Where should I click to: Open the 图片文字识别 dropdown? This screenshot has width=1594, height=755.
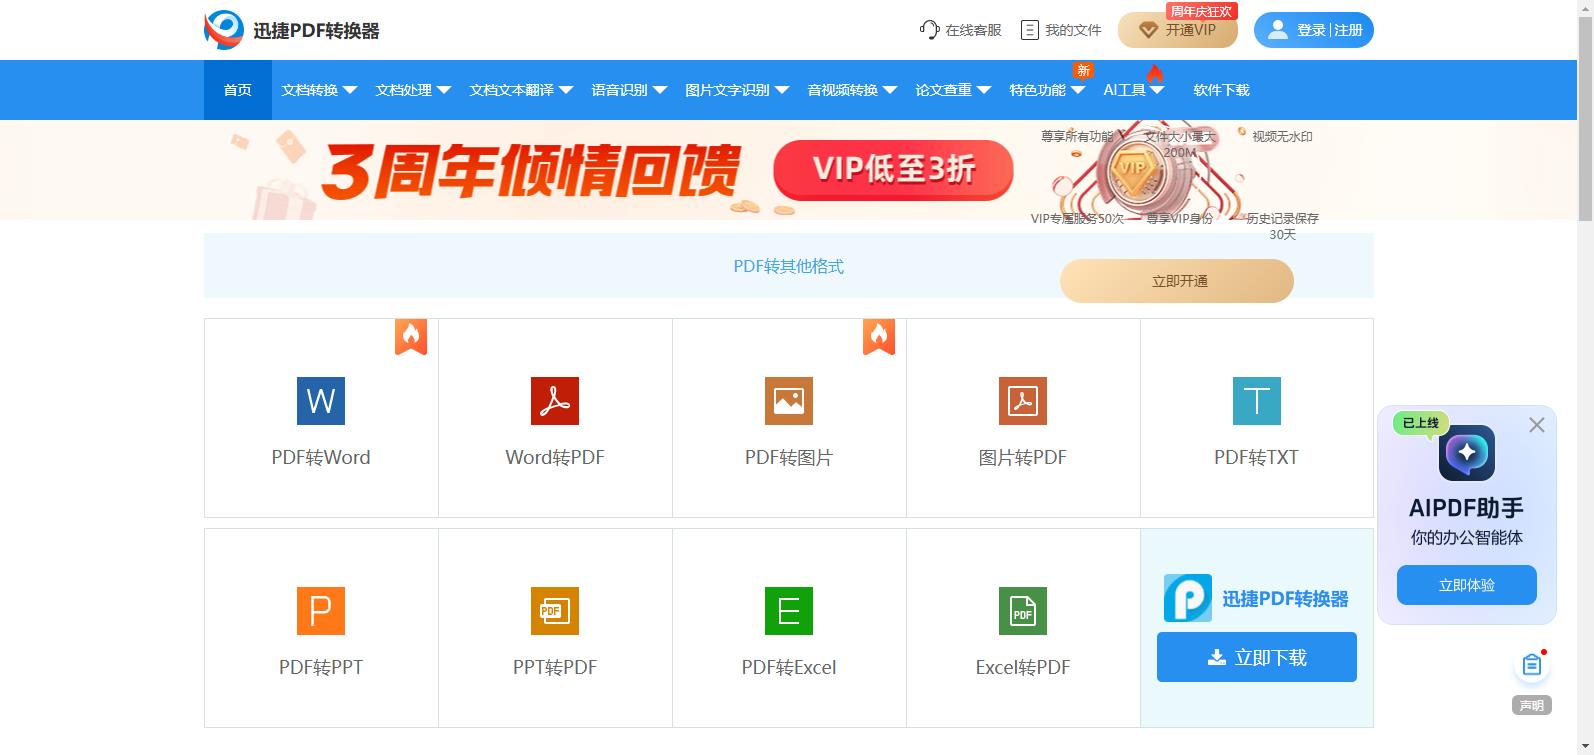click(737, 90)
